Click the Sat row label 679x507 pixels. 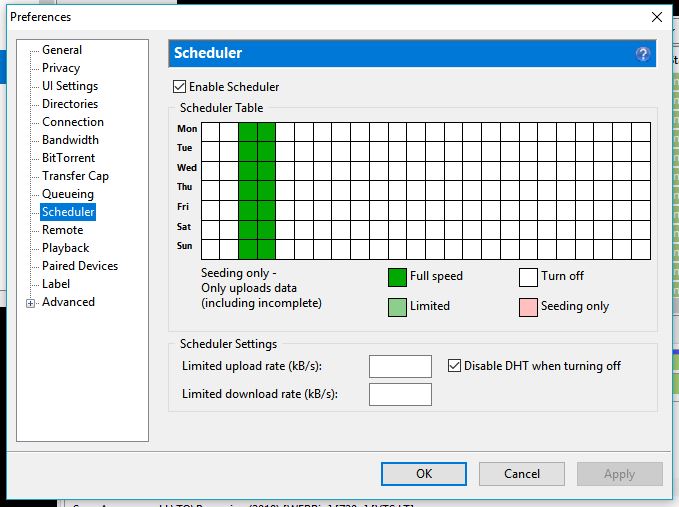coord(184,226)
